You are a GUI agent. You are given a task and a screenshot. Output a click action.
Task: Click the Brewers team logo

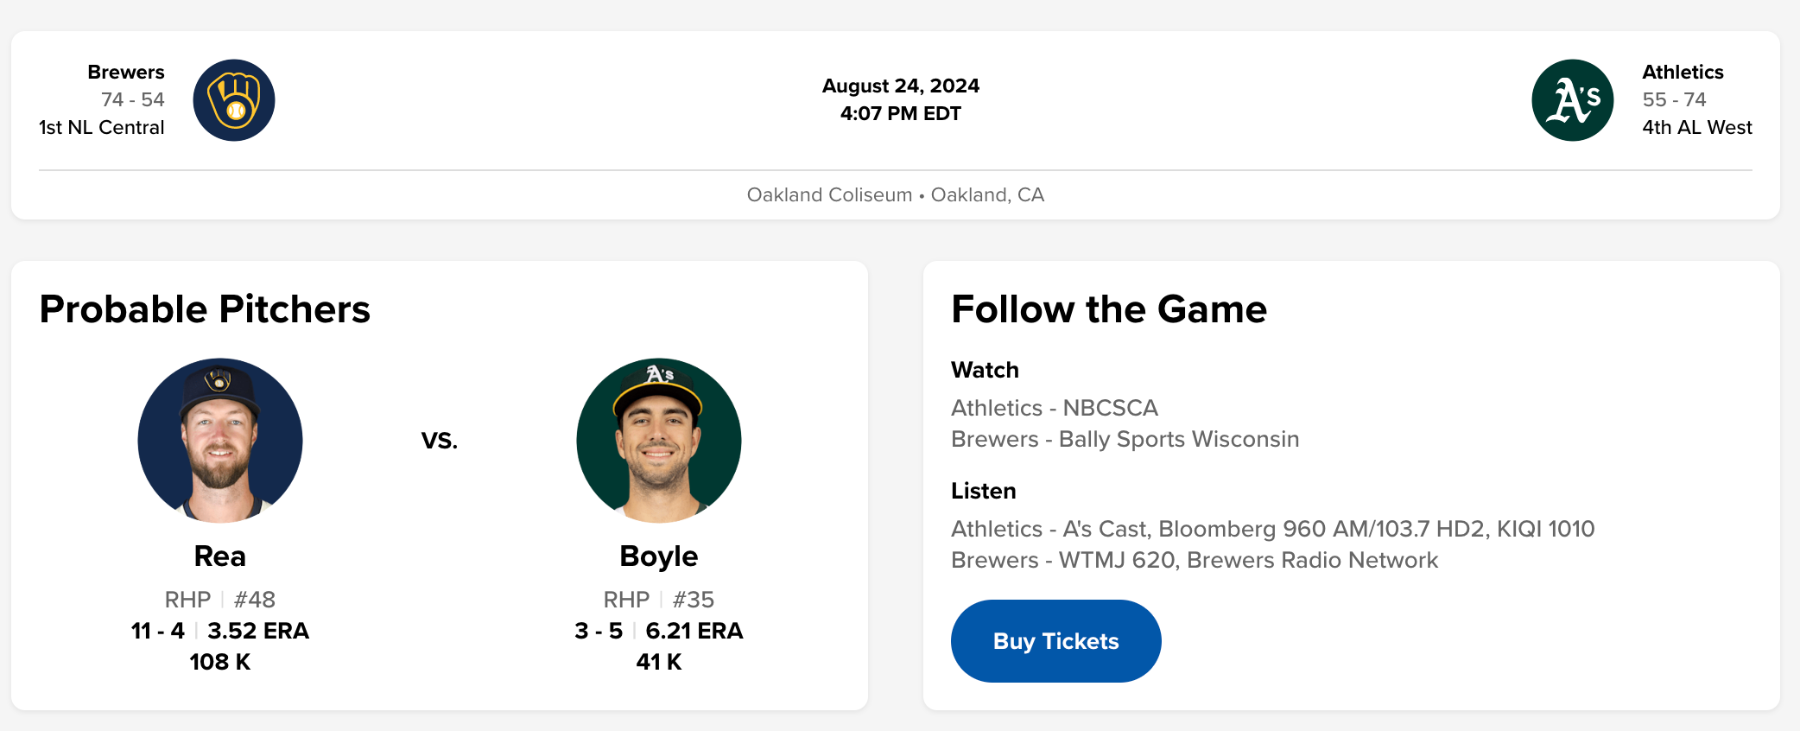[x=234, y=100]
